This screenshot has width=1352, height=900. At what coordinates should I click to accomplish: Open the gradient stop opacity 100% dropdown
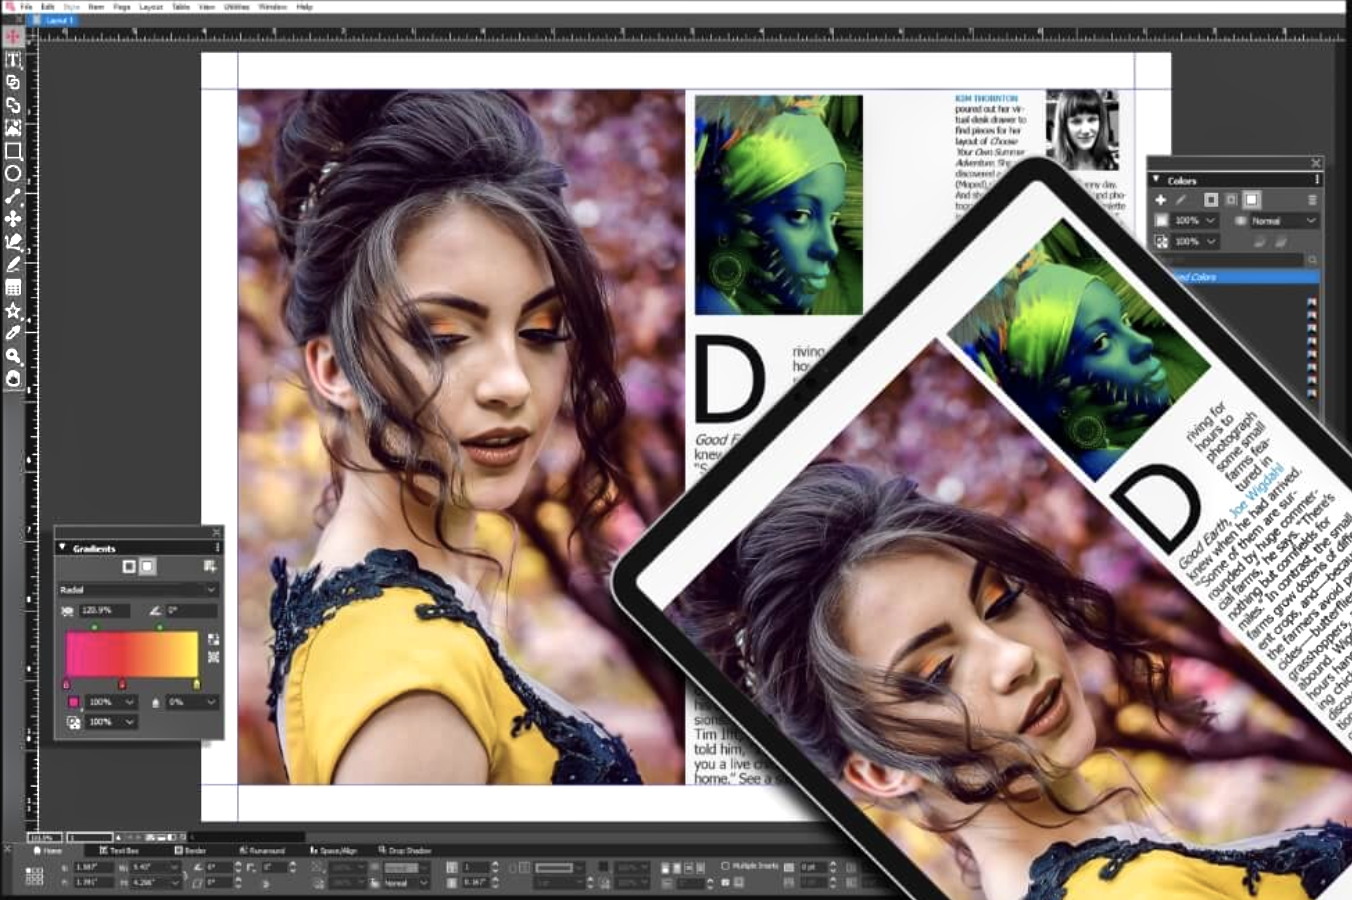112,722
